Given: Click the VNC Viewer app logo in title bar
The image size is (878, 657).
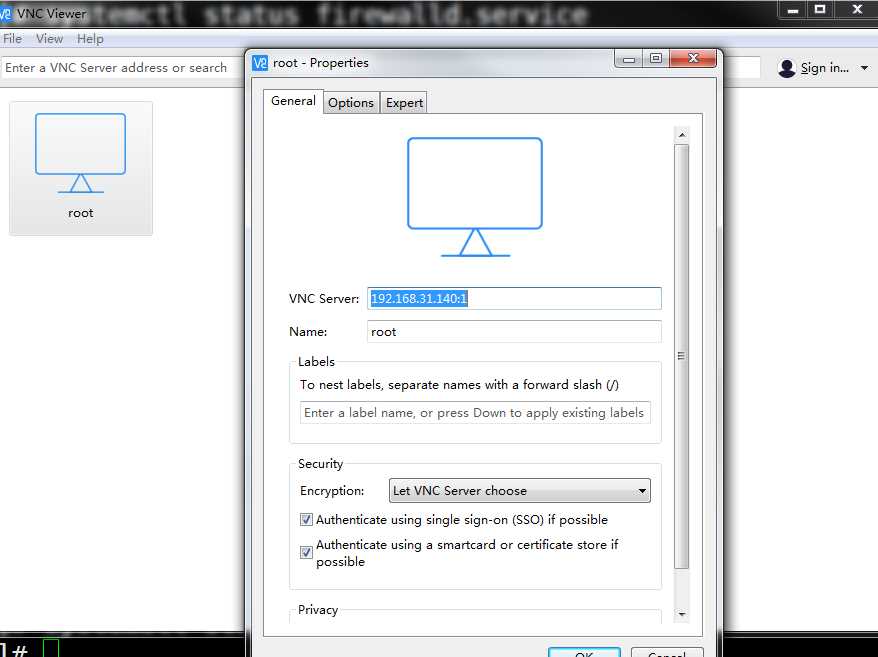Looking at the screenshot, I should [x=6, y=13].
